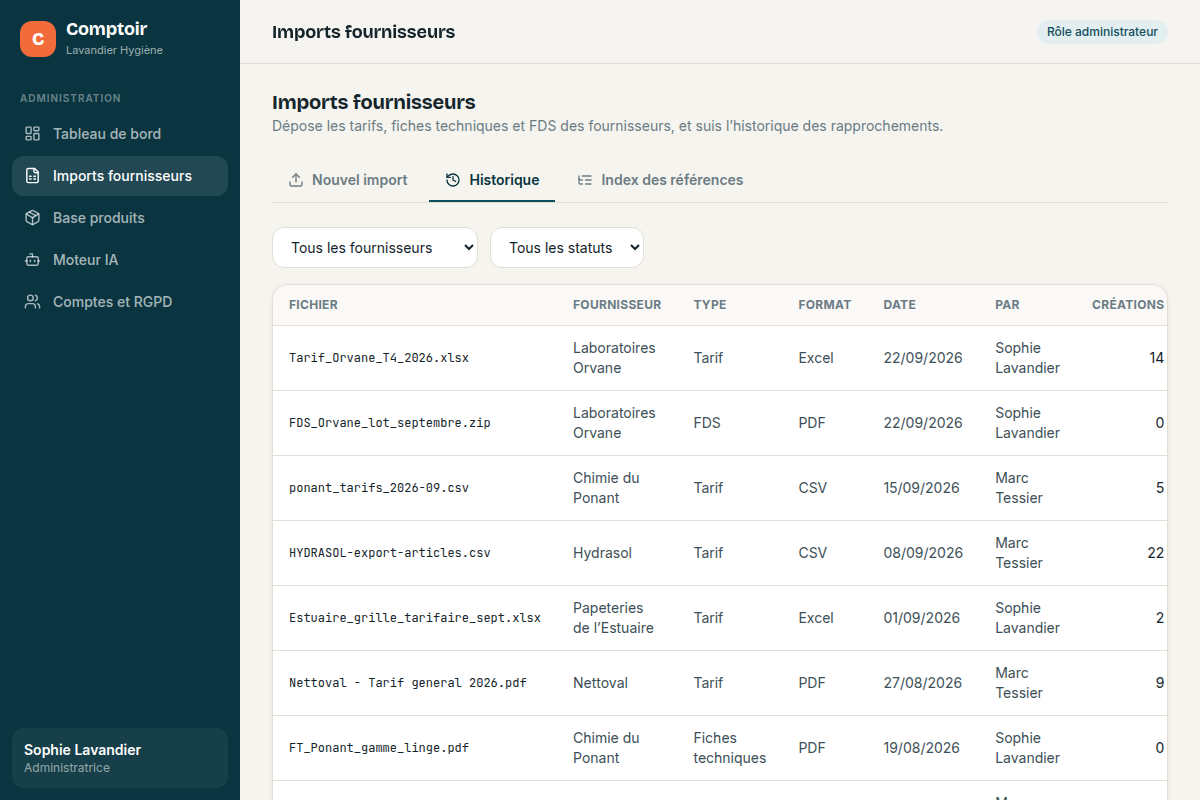Click the FORMAT column header
This screenshot has height=800, width=1200.
click(x=824, y=305)
